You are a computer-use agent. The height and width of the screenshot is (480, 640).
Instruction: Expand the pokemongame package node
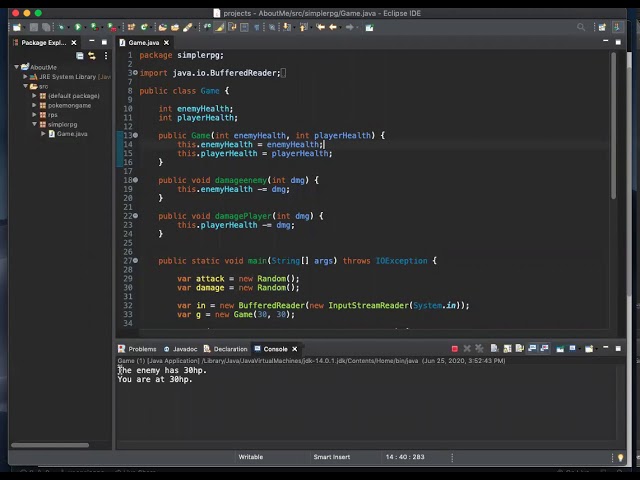pos(34,105)
